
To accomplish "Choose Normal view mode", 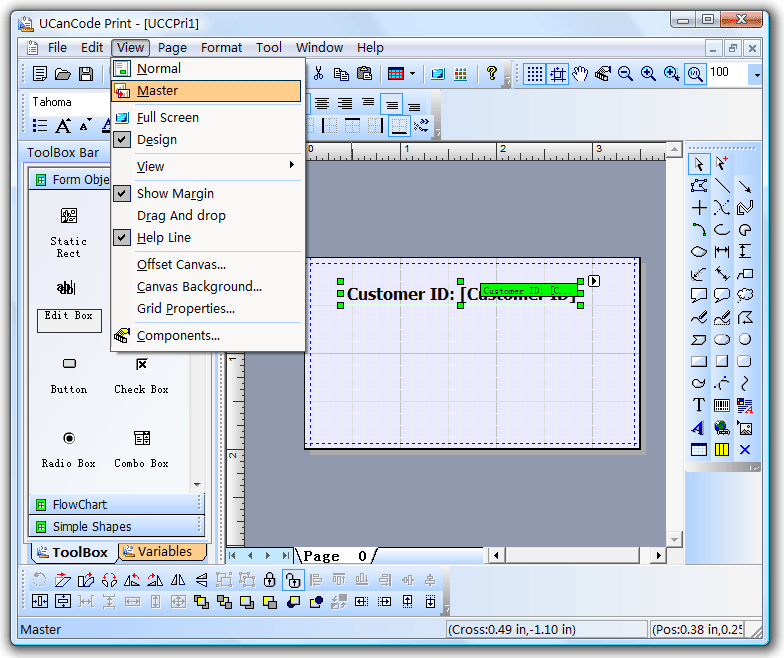I will pos(206,68).
